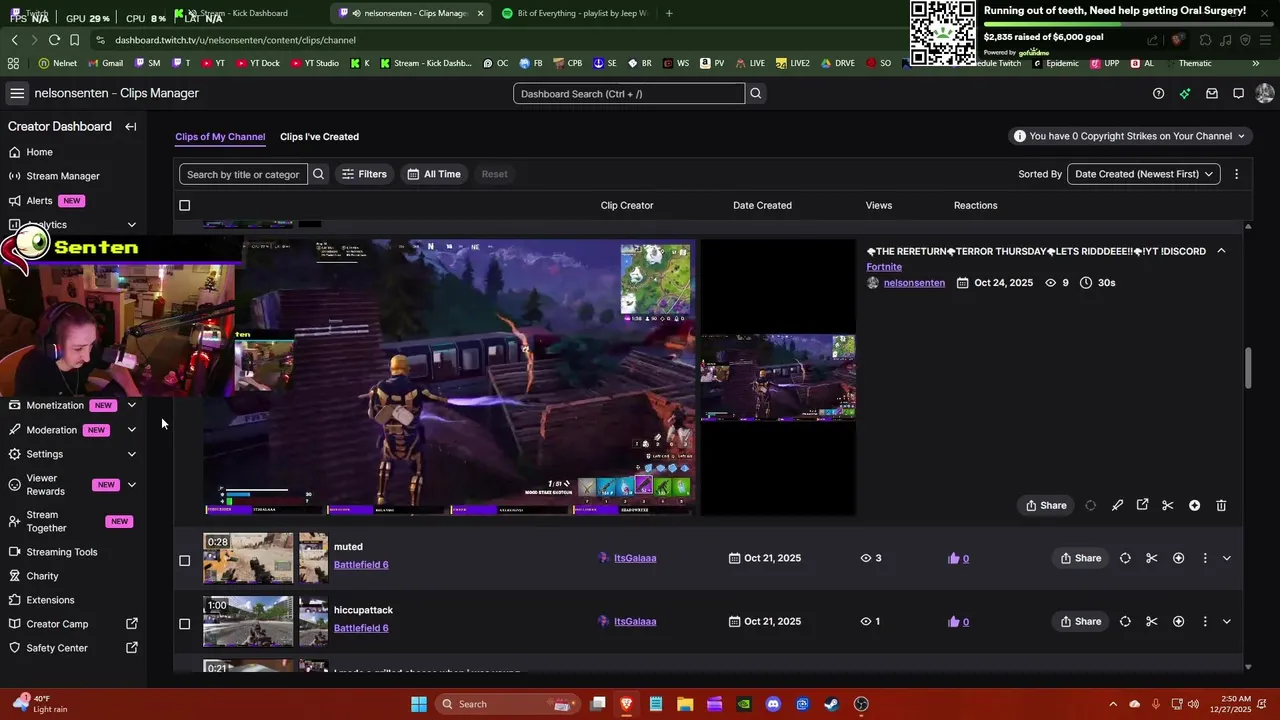Delete the expanded Fortnite clip with trash icon

1221,505
